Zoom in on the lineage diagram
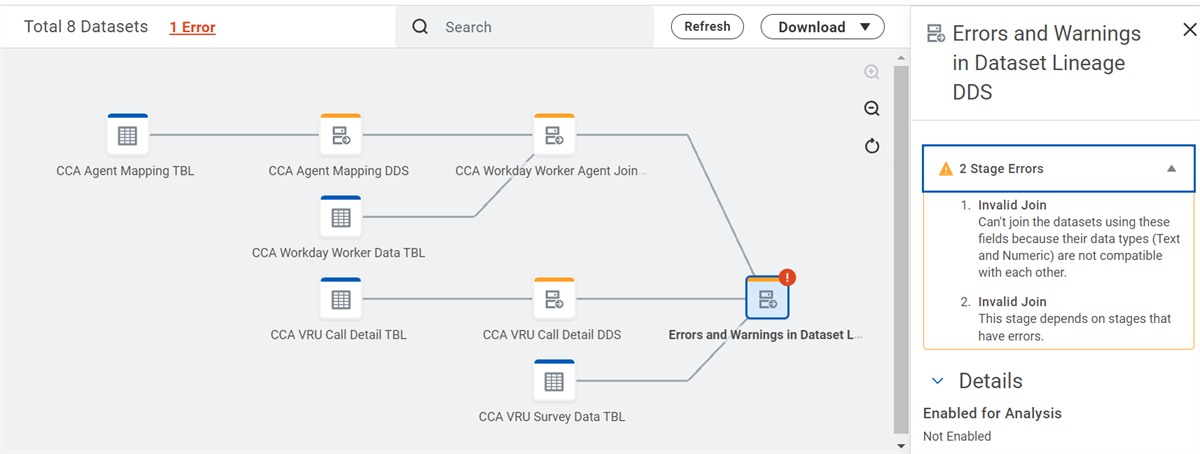 pos(872,72)
